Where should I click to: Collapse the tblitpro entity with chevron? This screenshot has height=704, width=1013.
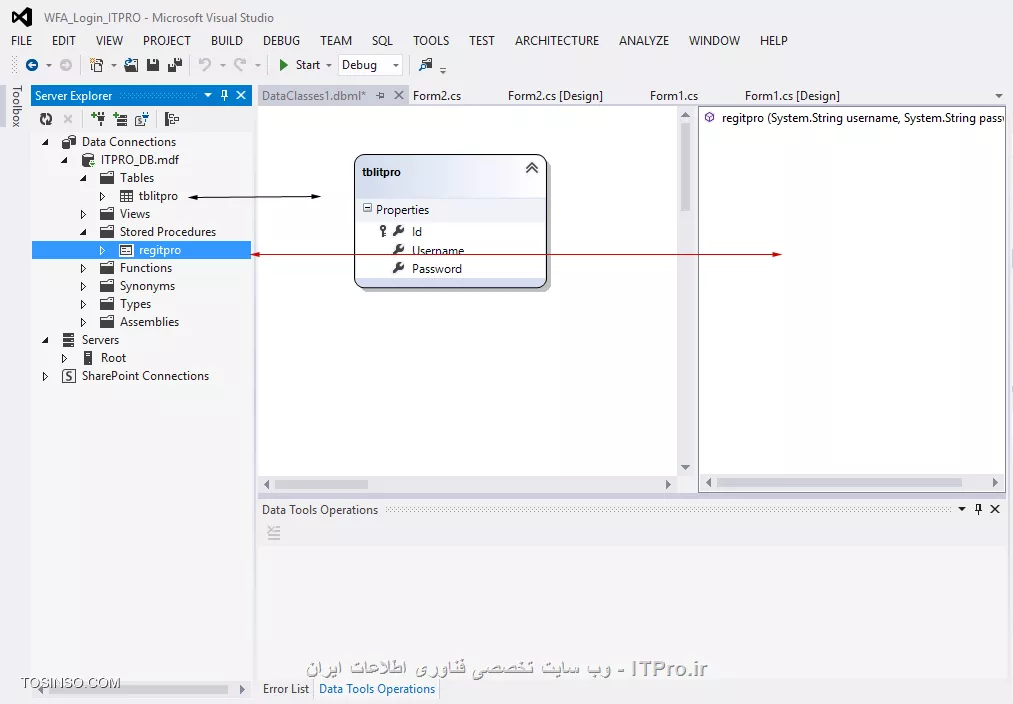[532, 168]
